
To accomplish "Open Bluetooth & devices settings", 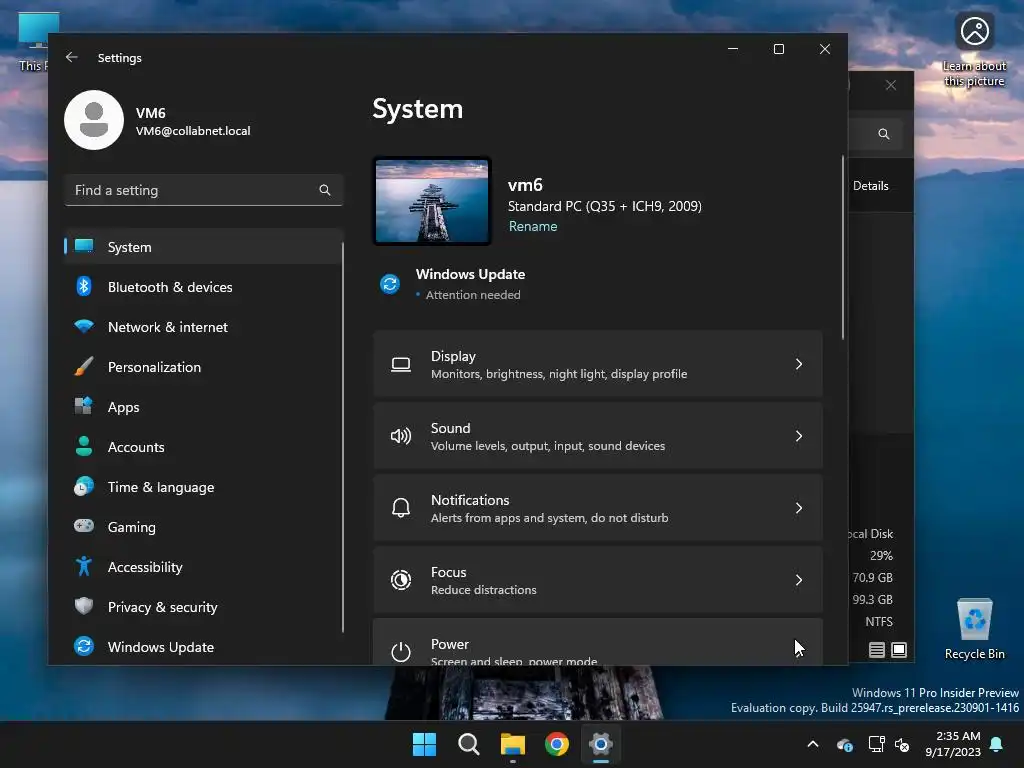I will click(203, 287).
